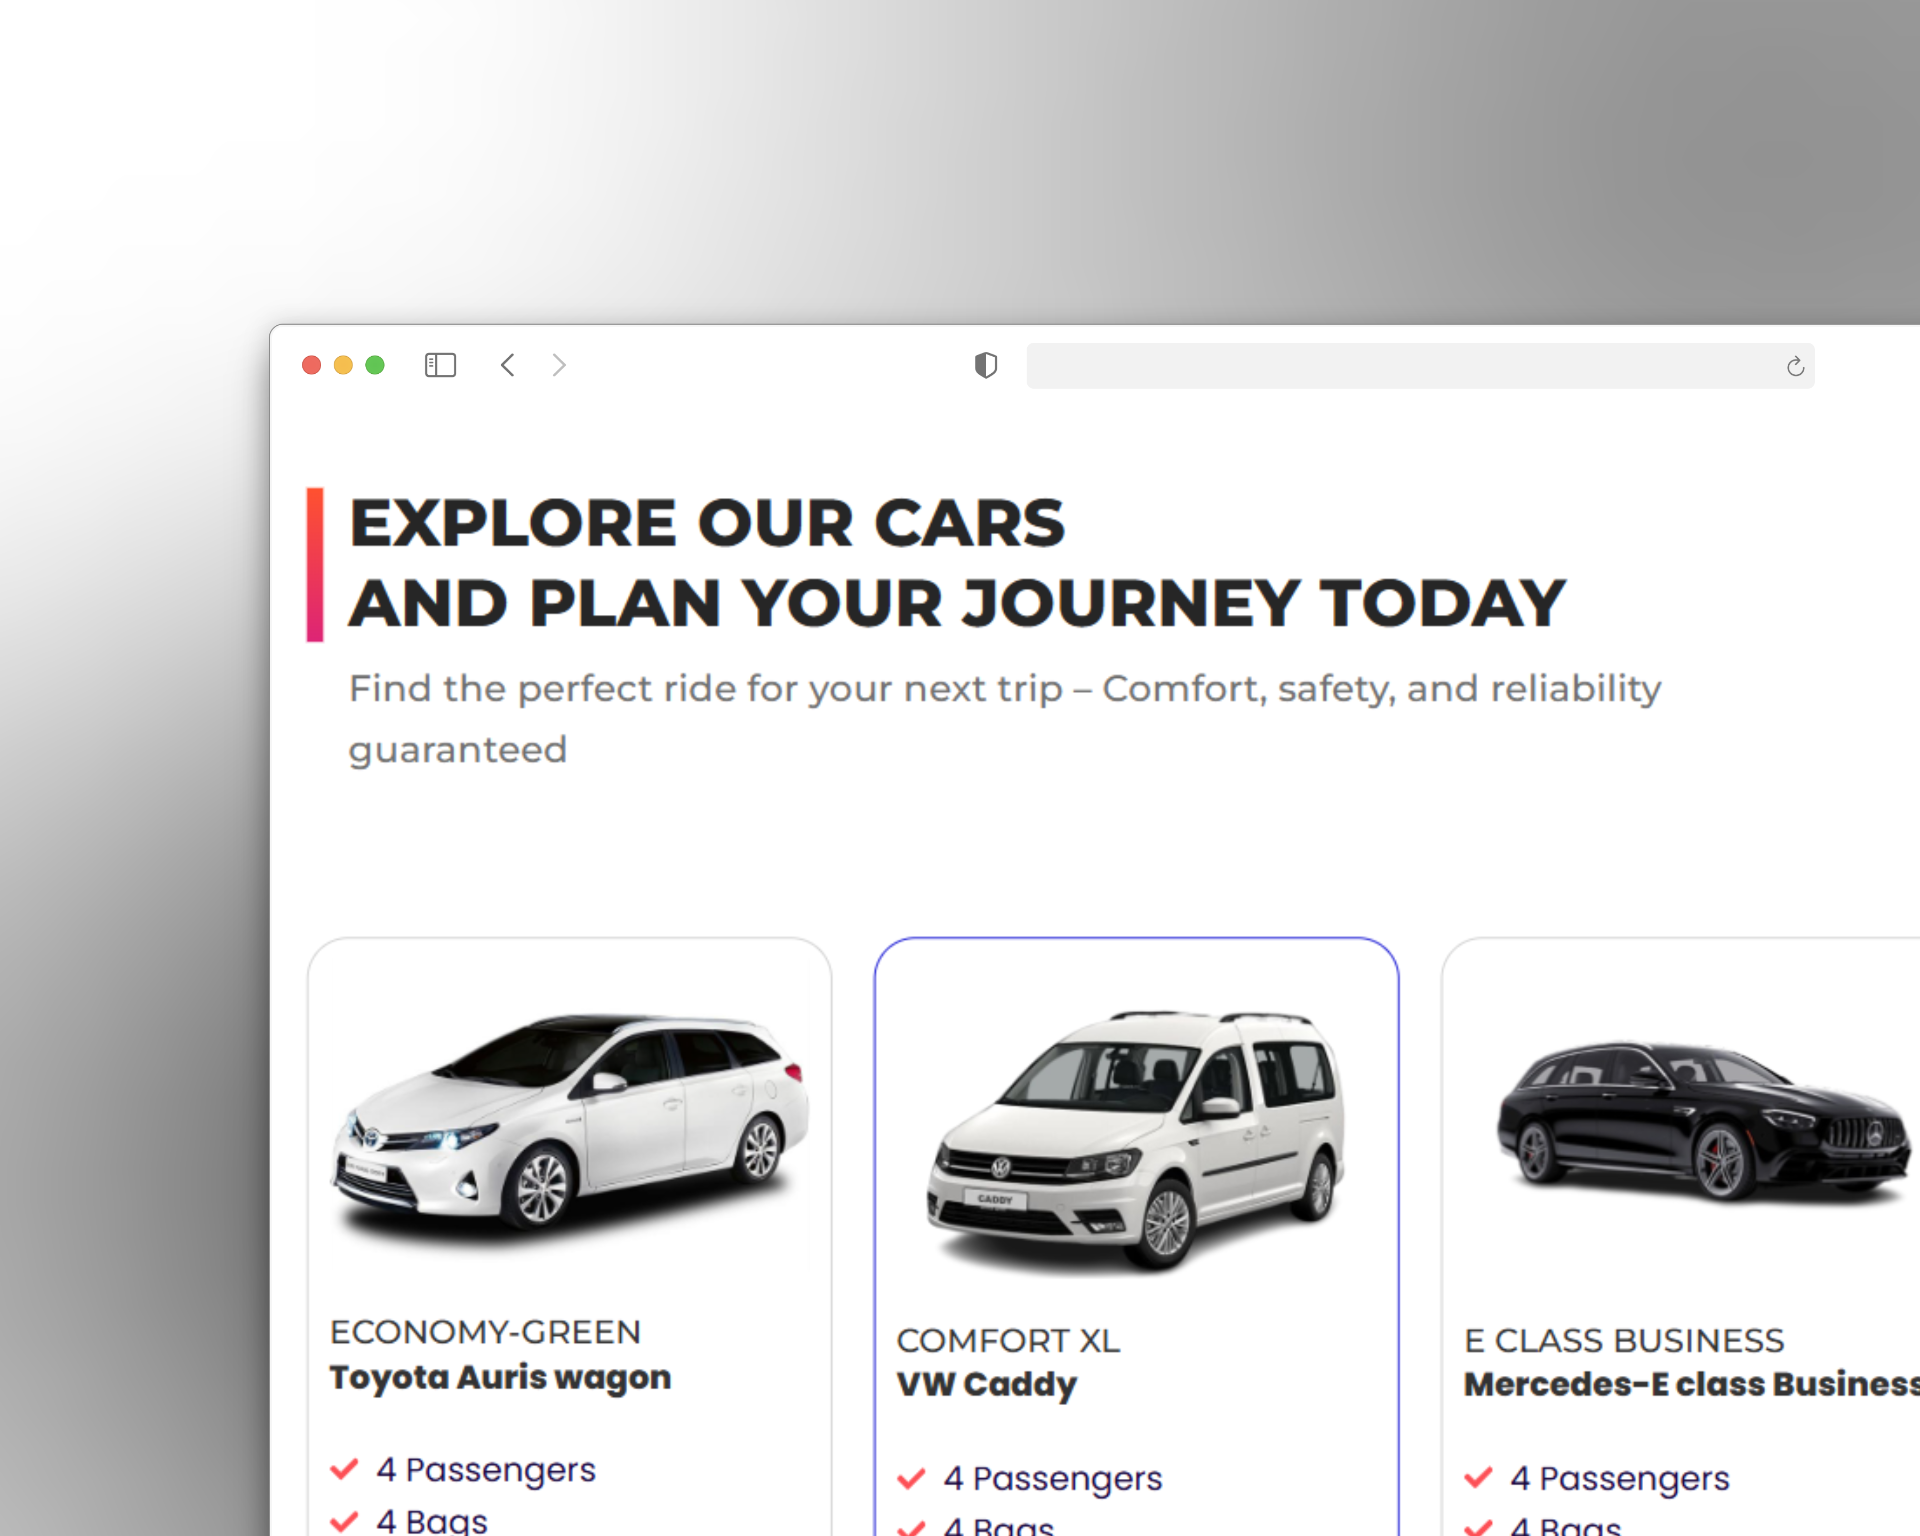Click the E CLASS BUSINESS label
Viewport: 1920px width, 1536px height.
point(1623,1340)
